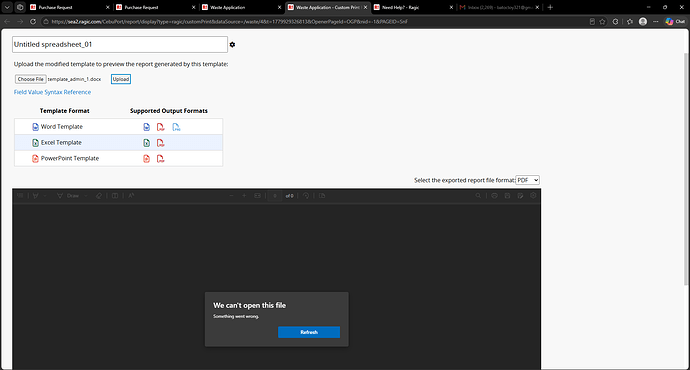Export Excel Template as Excel file icon
690x370 pixels.
pyautogui.click(x=147, y=143)
